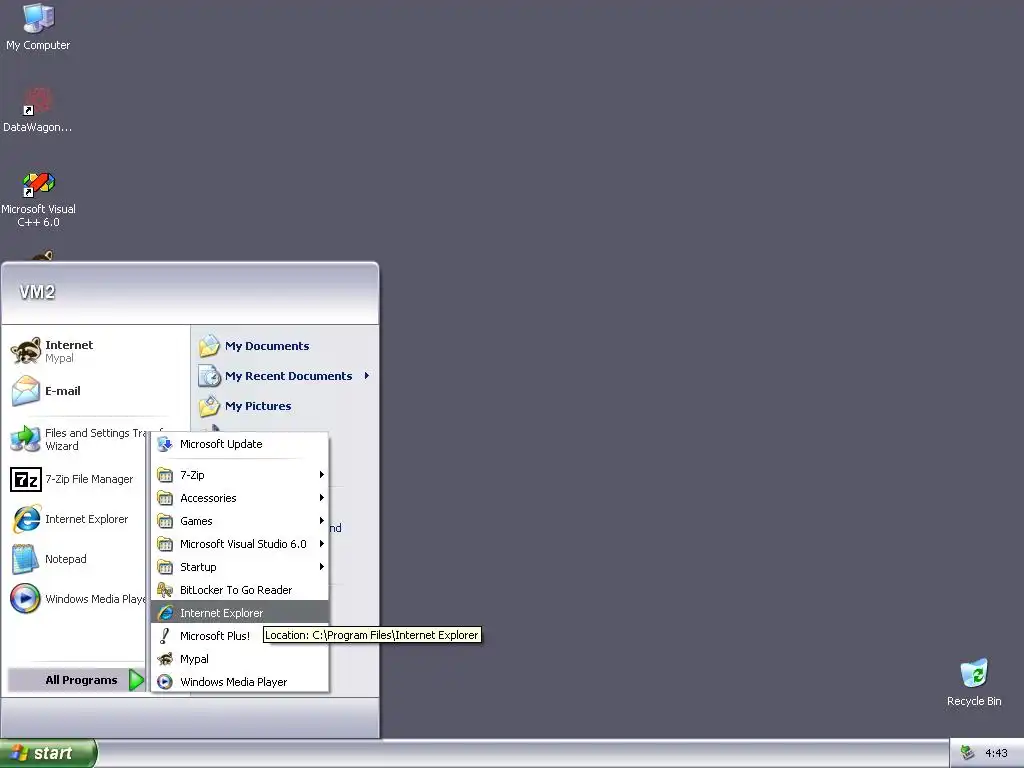1024x768 pixels.
Task: Open the My Recent Documents text
Action: [288, 376]
